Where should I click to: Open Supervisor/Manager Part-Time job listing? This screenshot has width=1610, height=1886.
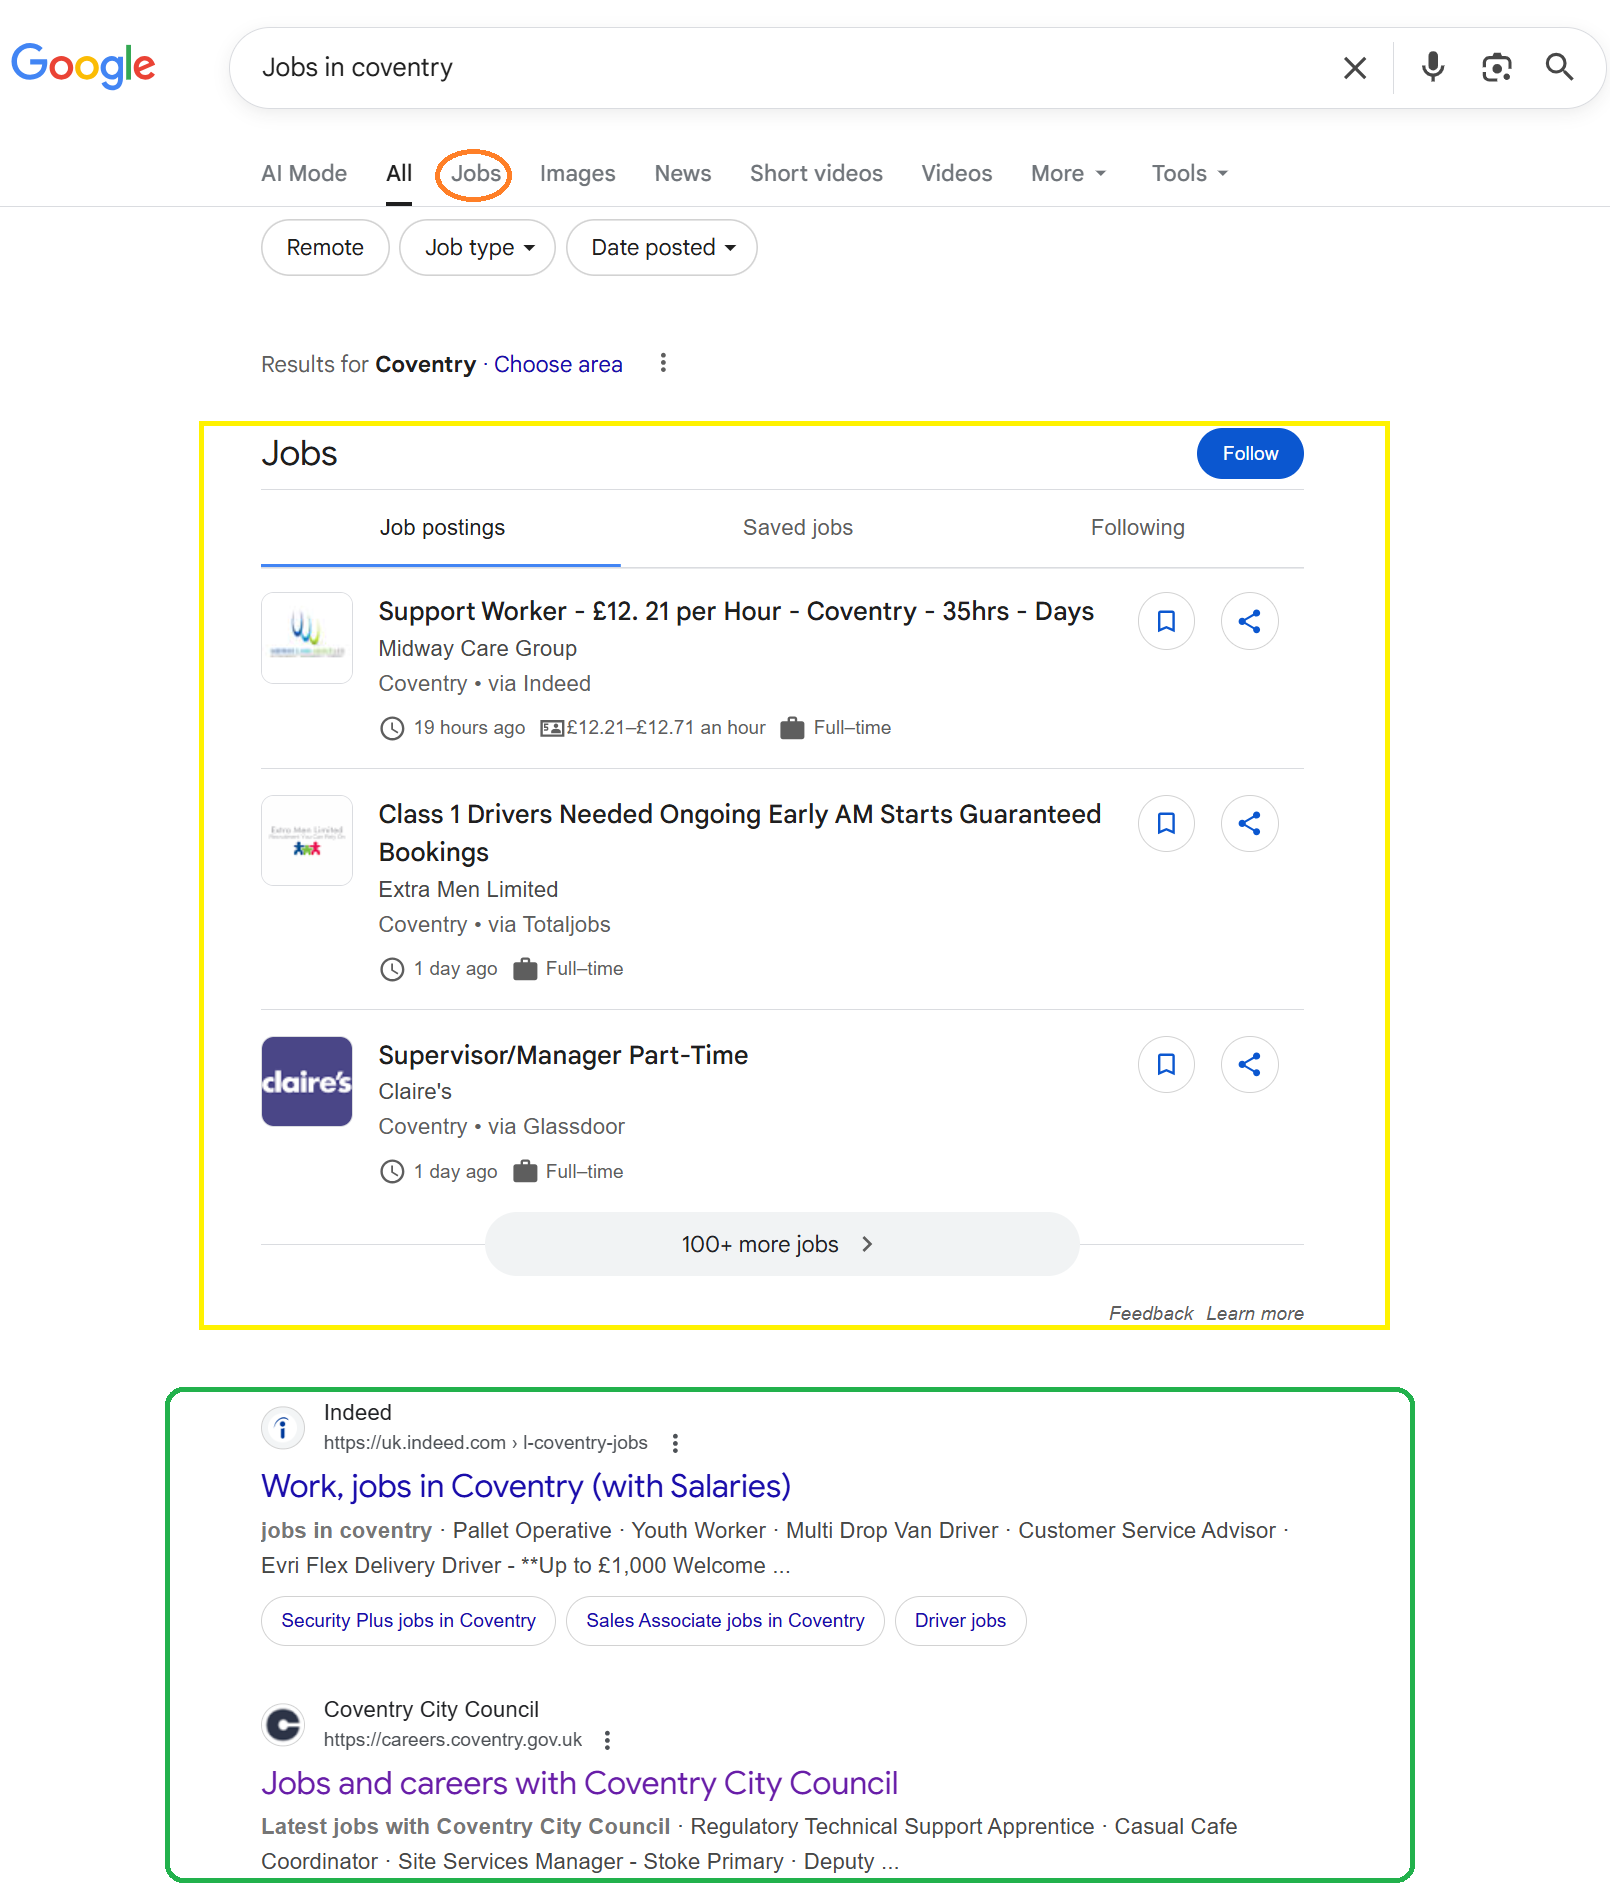tap(563, 1055)
